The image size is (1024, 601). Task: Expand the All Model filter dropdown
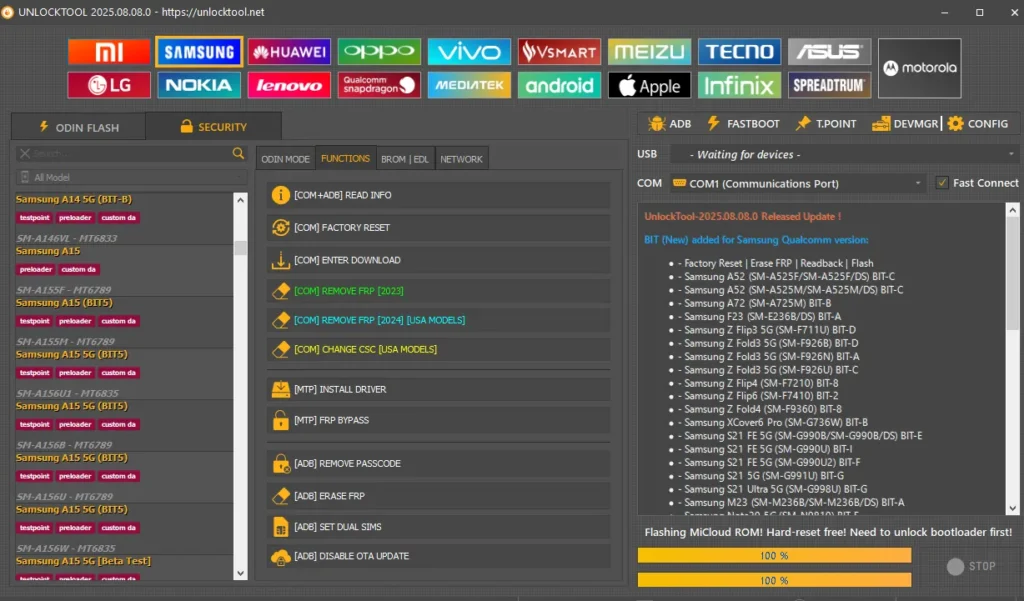pyautogui.click(x=130, y=177)
